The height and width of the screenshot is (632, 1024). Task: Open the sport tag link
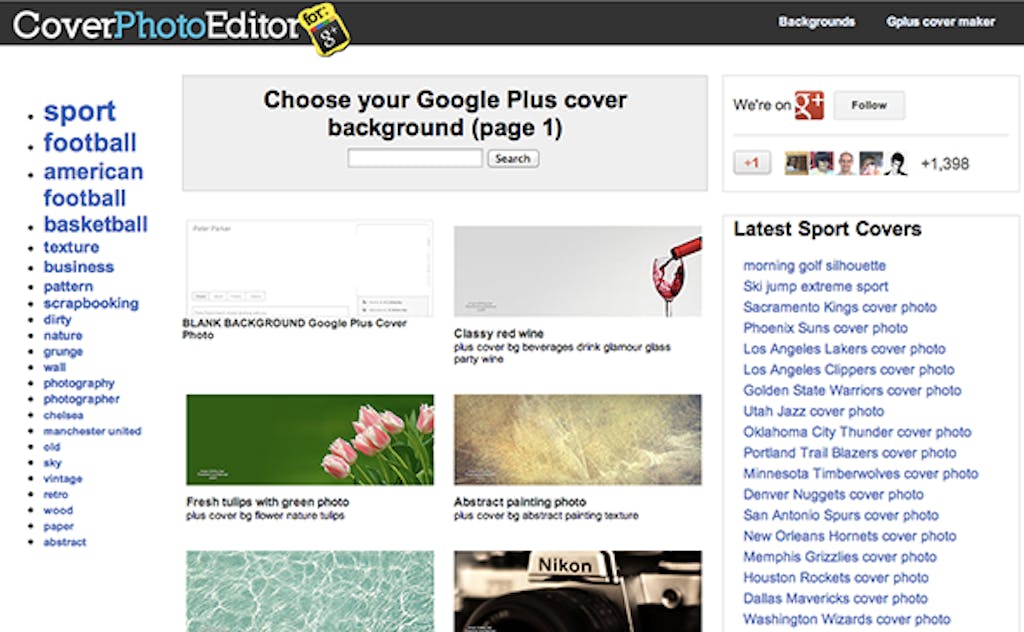click(x=80, y=111)
